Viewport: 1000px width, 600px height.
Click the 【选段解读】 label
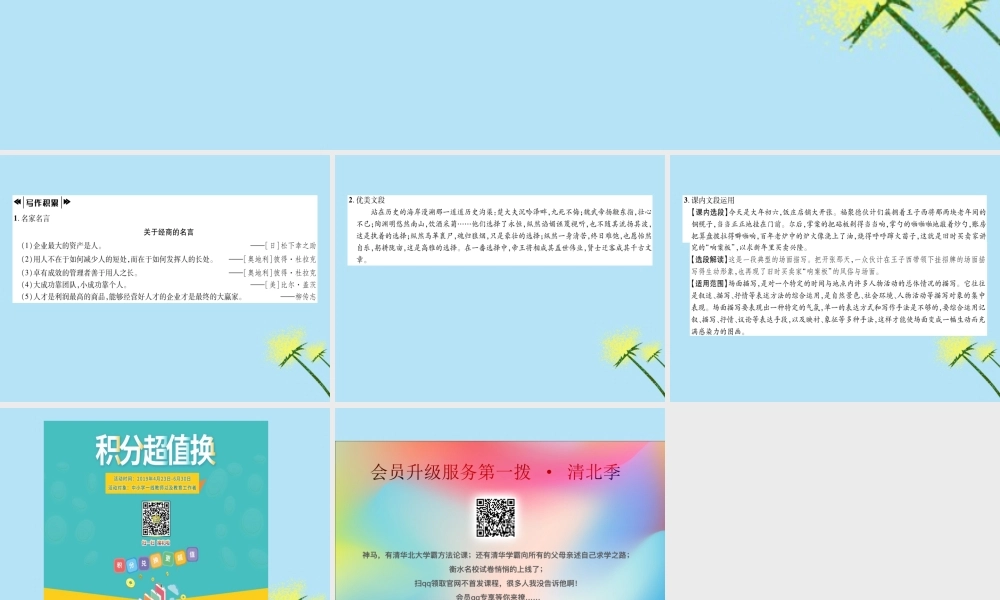pyautogui.click(x=709, y=260)
